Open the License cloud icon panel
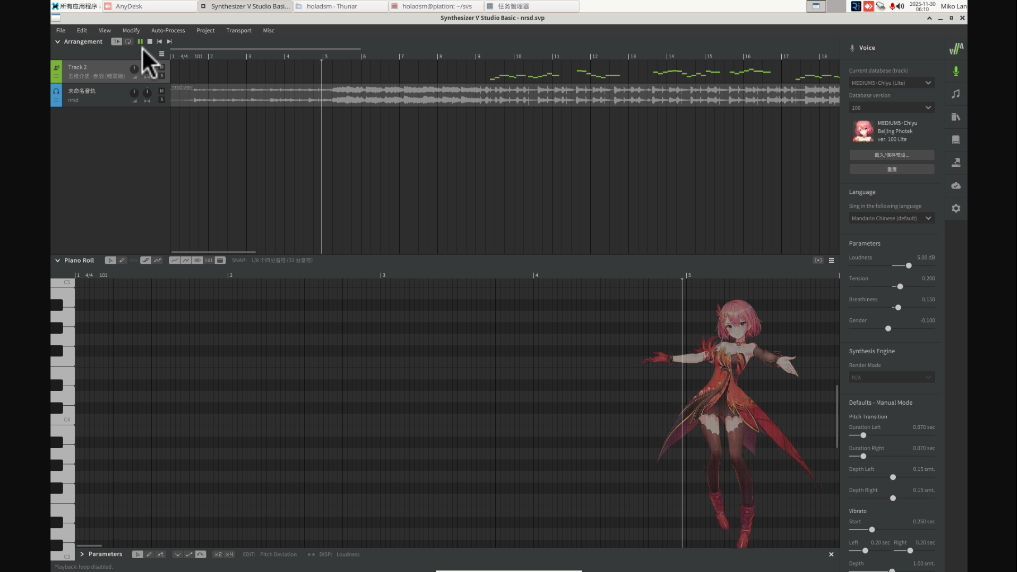Screen dimensions: 1017x572 click(956, 186)
